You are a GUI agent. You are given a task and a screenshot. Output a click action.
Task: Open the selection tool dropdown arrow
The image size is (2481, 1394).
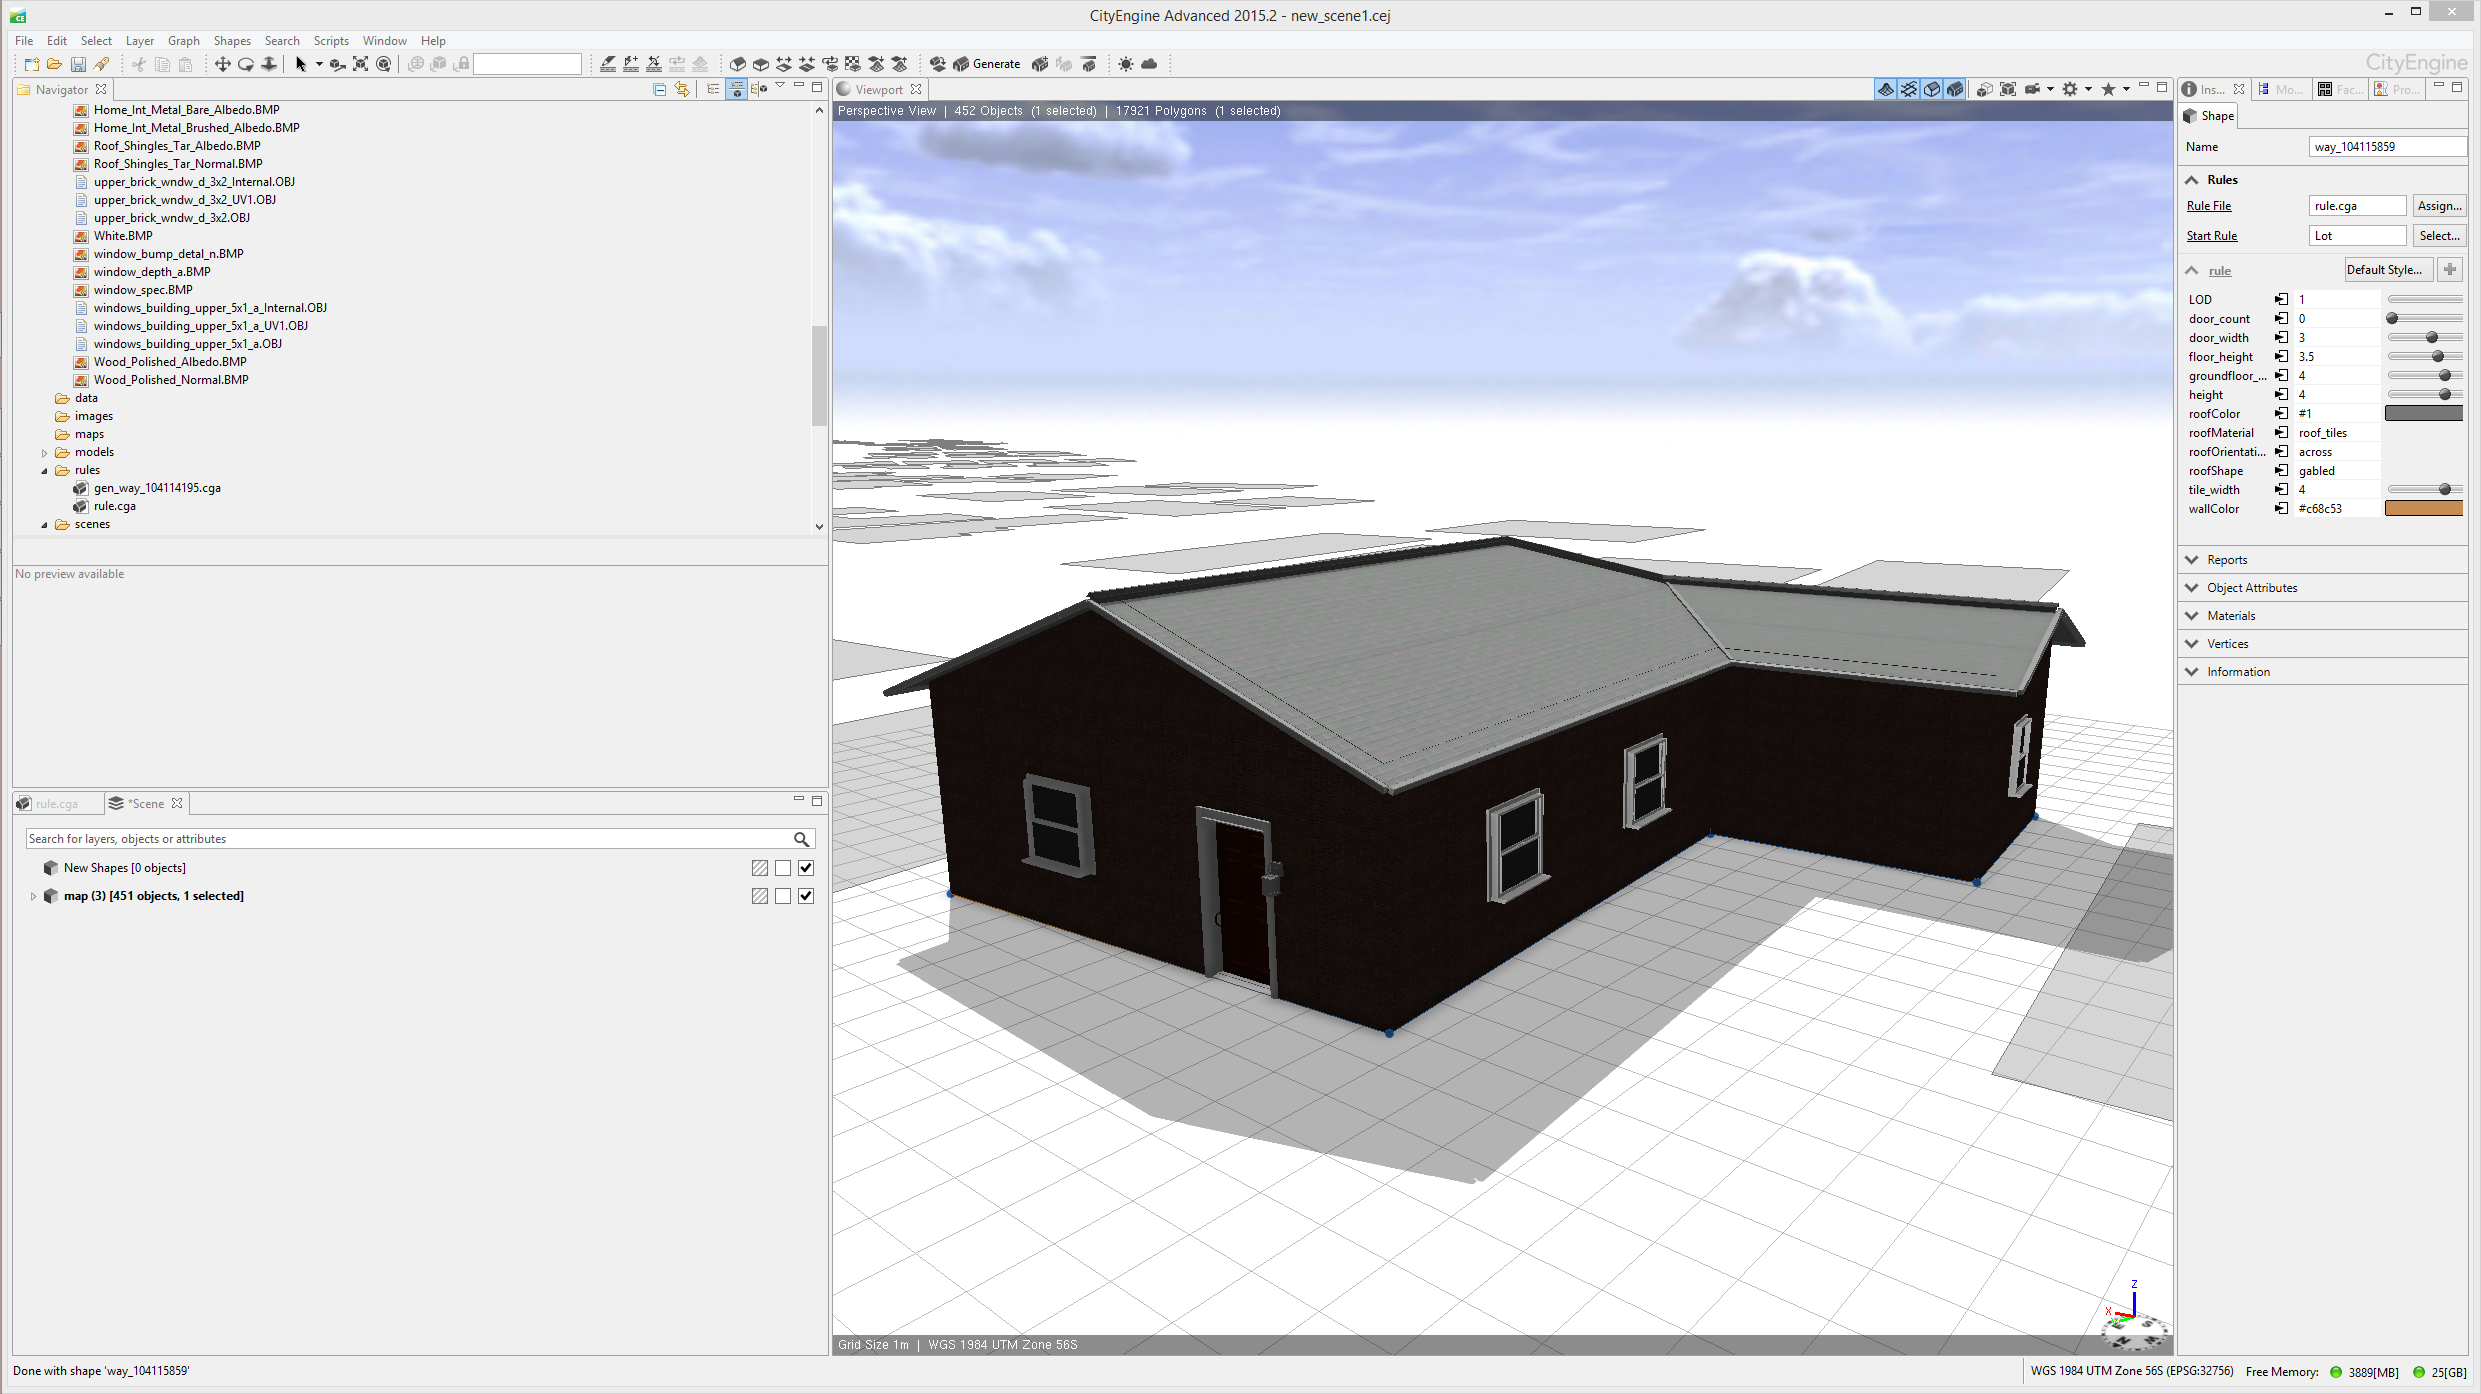point(319,64)
